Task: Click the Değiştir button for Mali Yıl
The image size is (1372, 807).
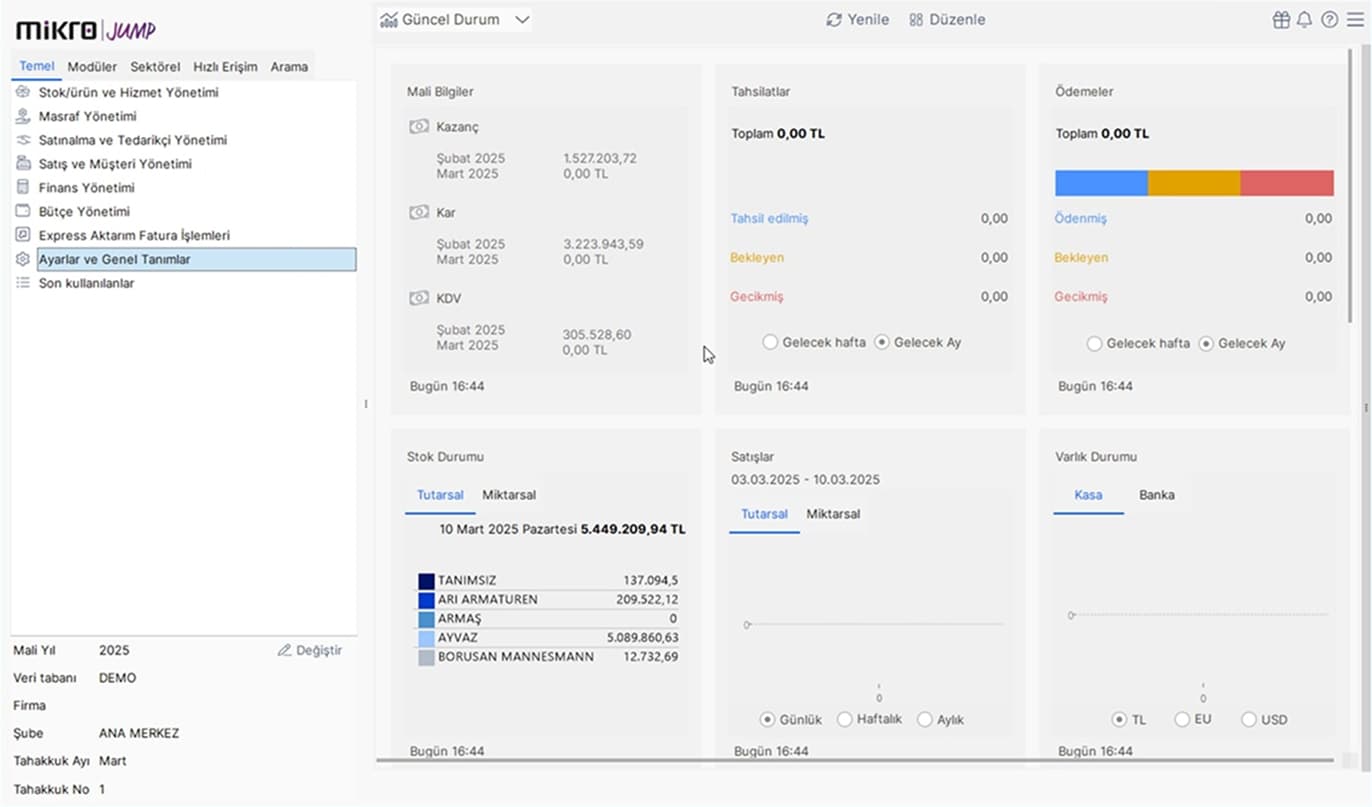Action: click(x=310, y=650)
